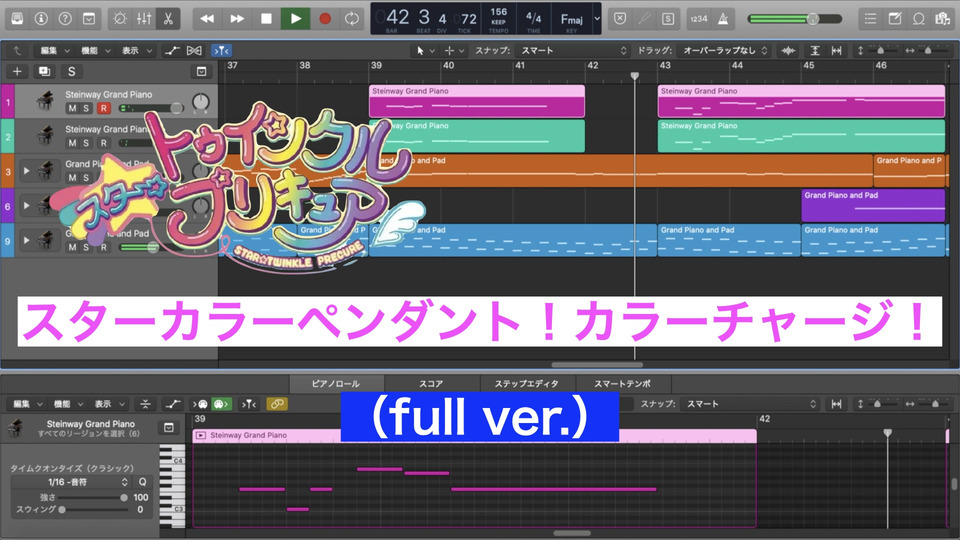Click the 4/4 time signature display

point(533,18)
